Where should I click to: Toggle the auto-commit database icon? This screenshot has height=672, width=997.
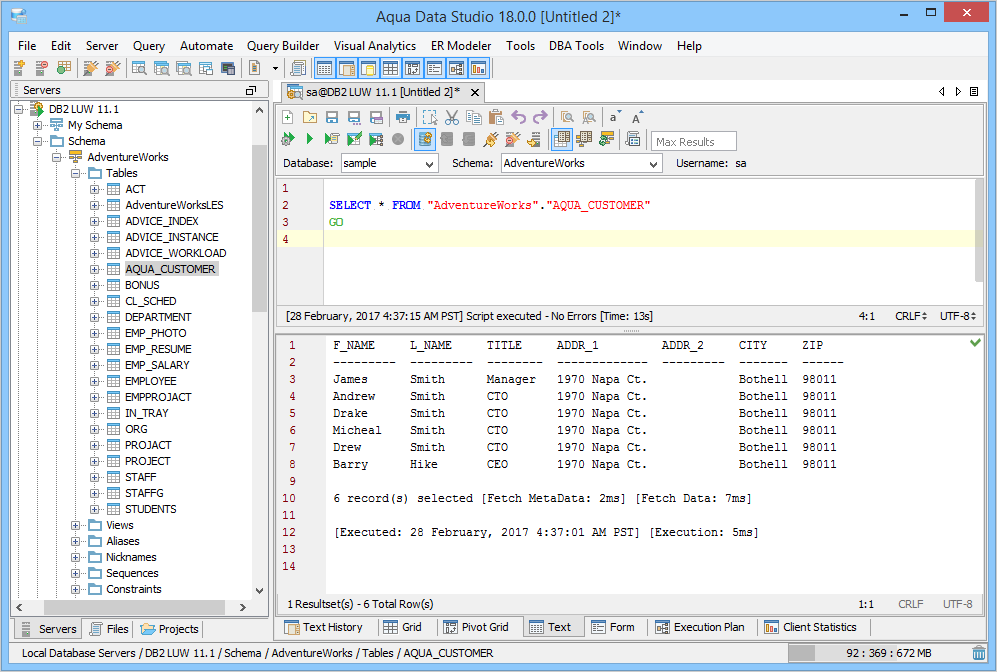tap(425, 139)
